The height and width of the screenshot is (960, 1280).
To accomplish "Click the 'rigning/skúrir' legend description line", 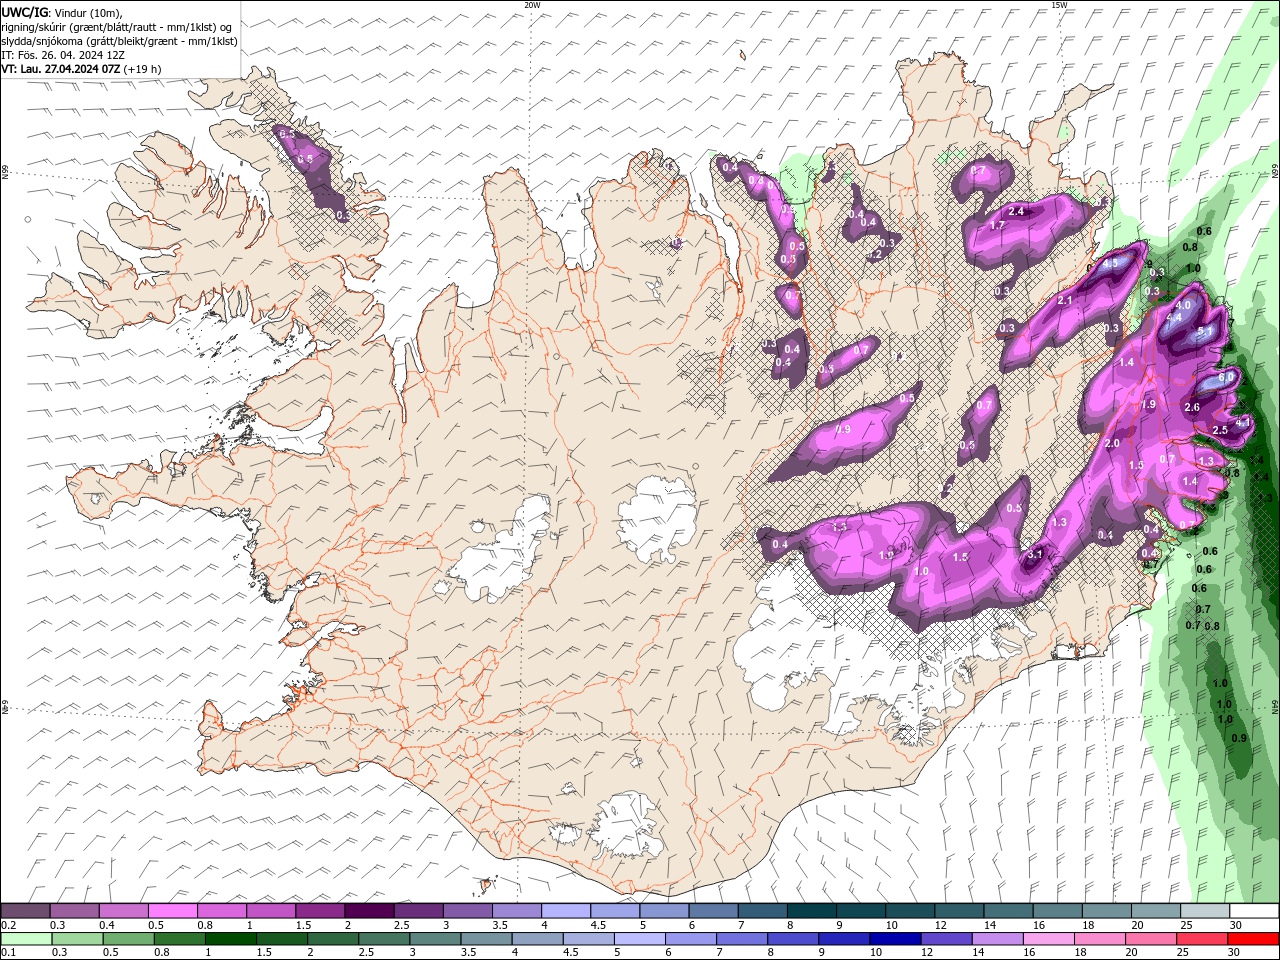I will [118, 27].
